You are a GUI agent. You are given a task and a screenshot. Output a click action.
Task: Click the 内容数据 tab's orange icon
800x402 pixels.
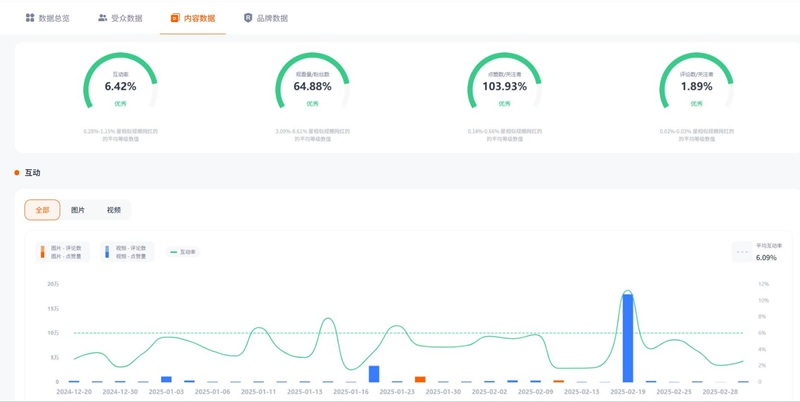176,18
